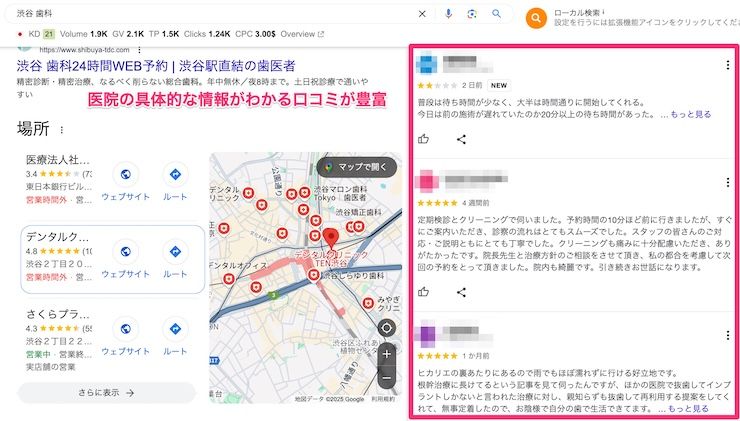Image resolution: width=740 pixels, height=421 pixels.
Task: Open 渋谷 歯科24時間WEB予約 result title
Action: coord(156,65)
